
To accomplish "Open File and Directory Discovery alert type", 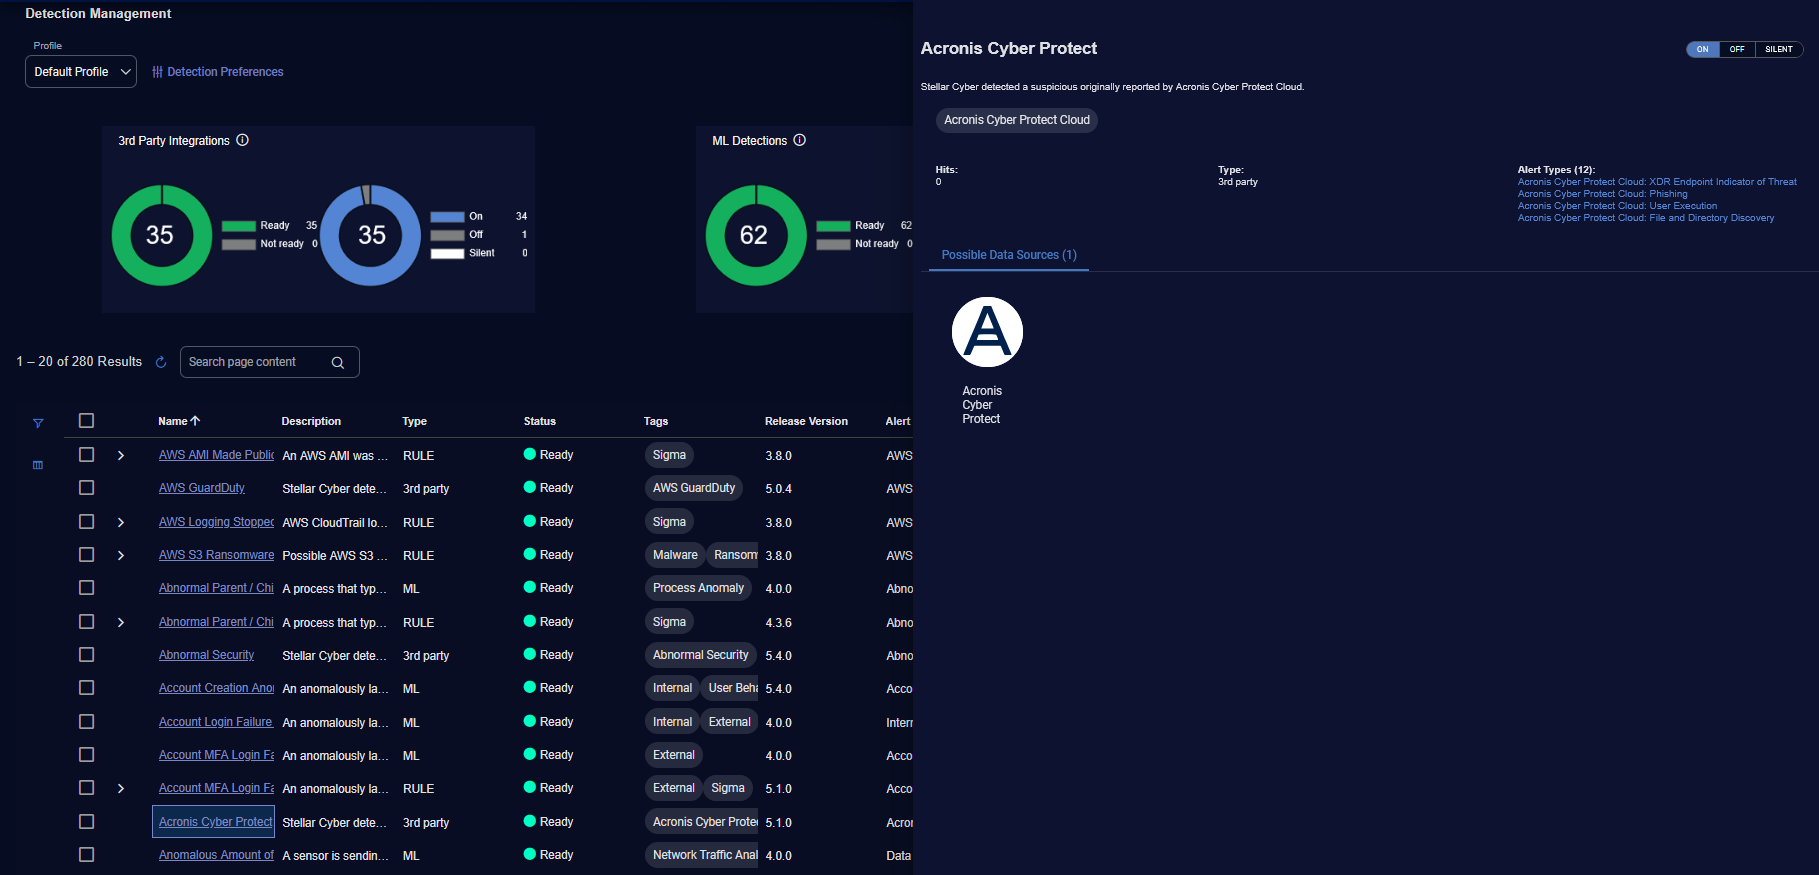I will click(1646, 218).
